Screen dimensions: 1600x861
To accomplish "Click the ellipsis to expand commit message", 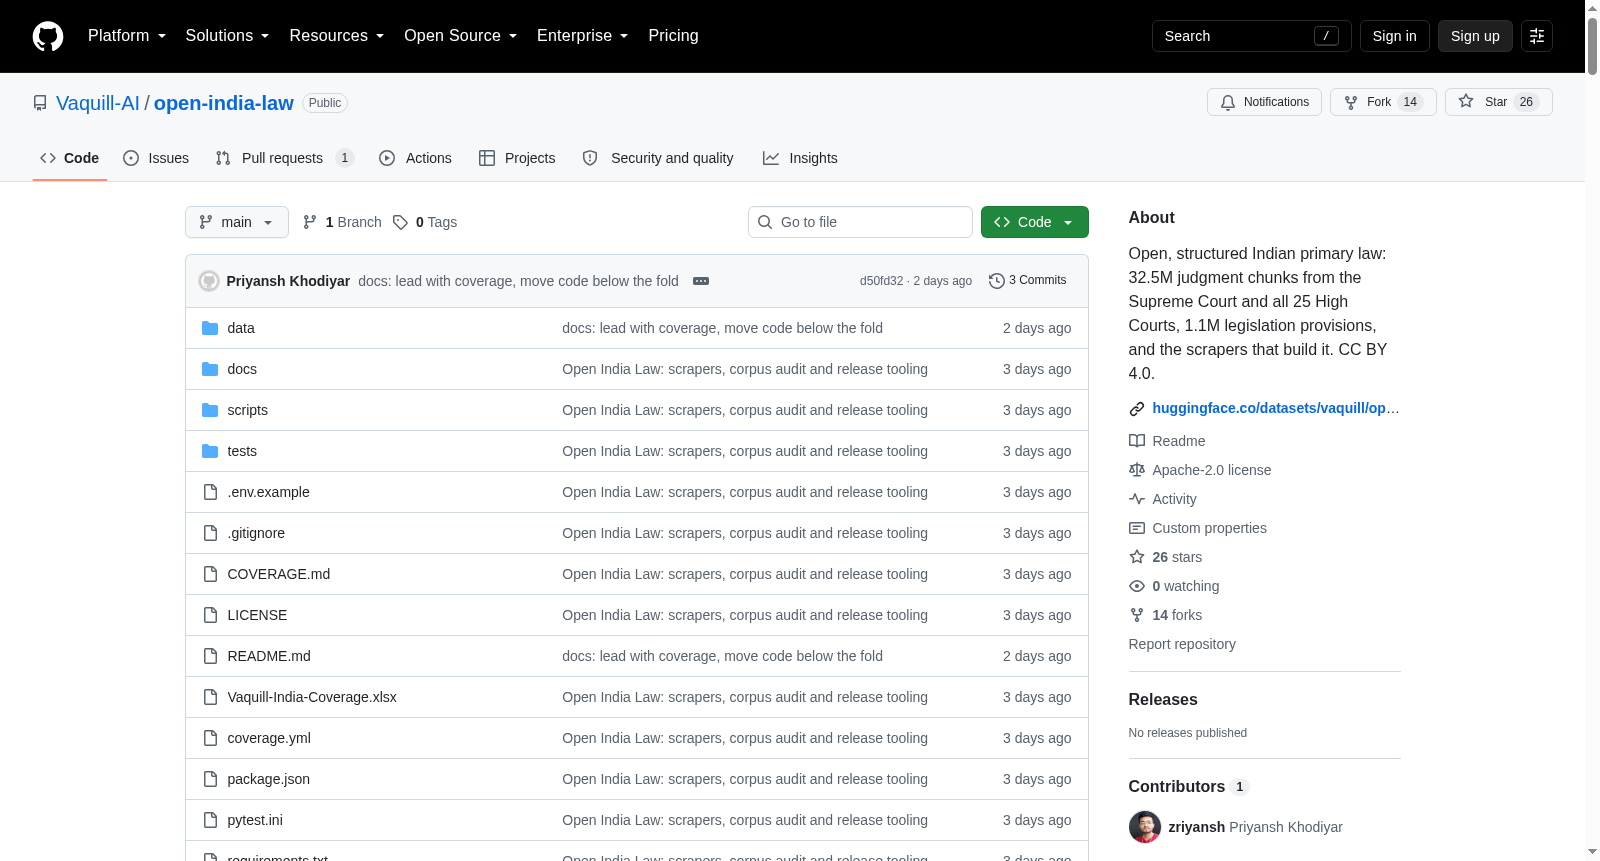I will point(701,281).
